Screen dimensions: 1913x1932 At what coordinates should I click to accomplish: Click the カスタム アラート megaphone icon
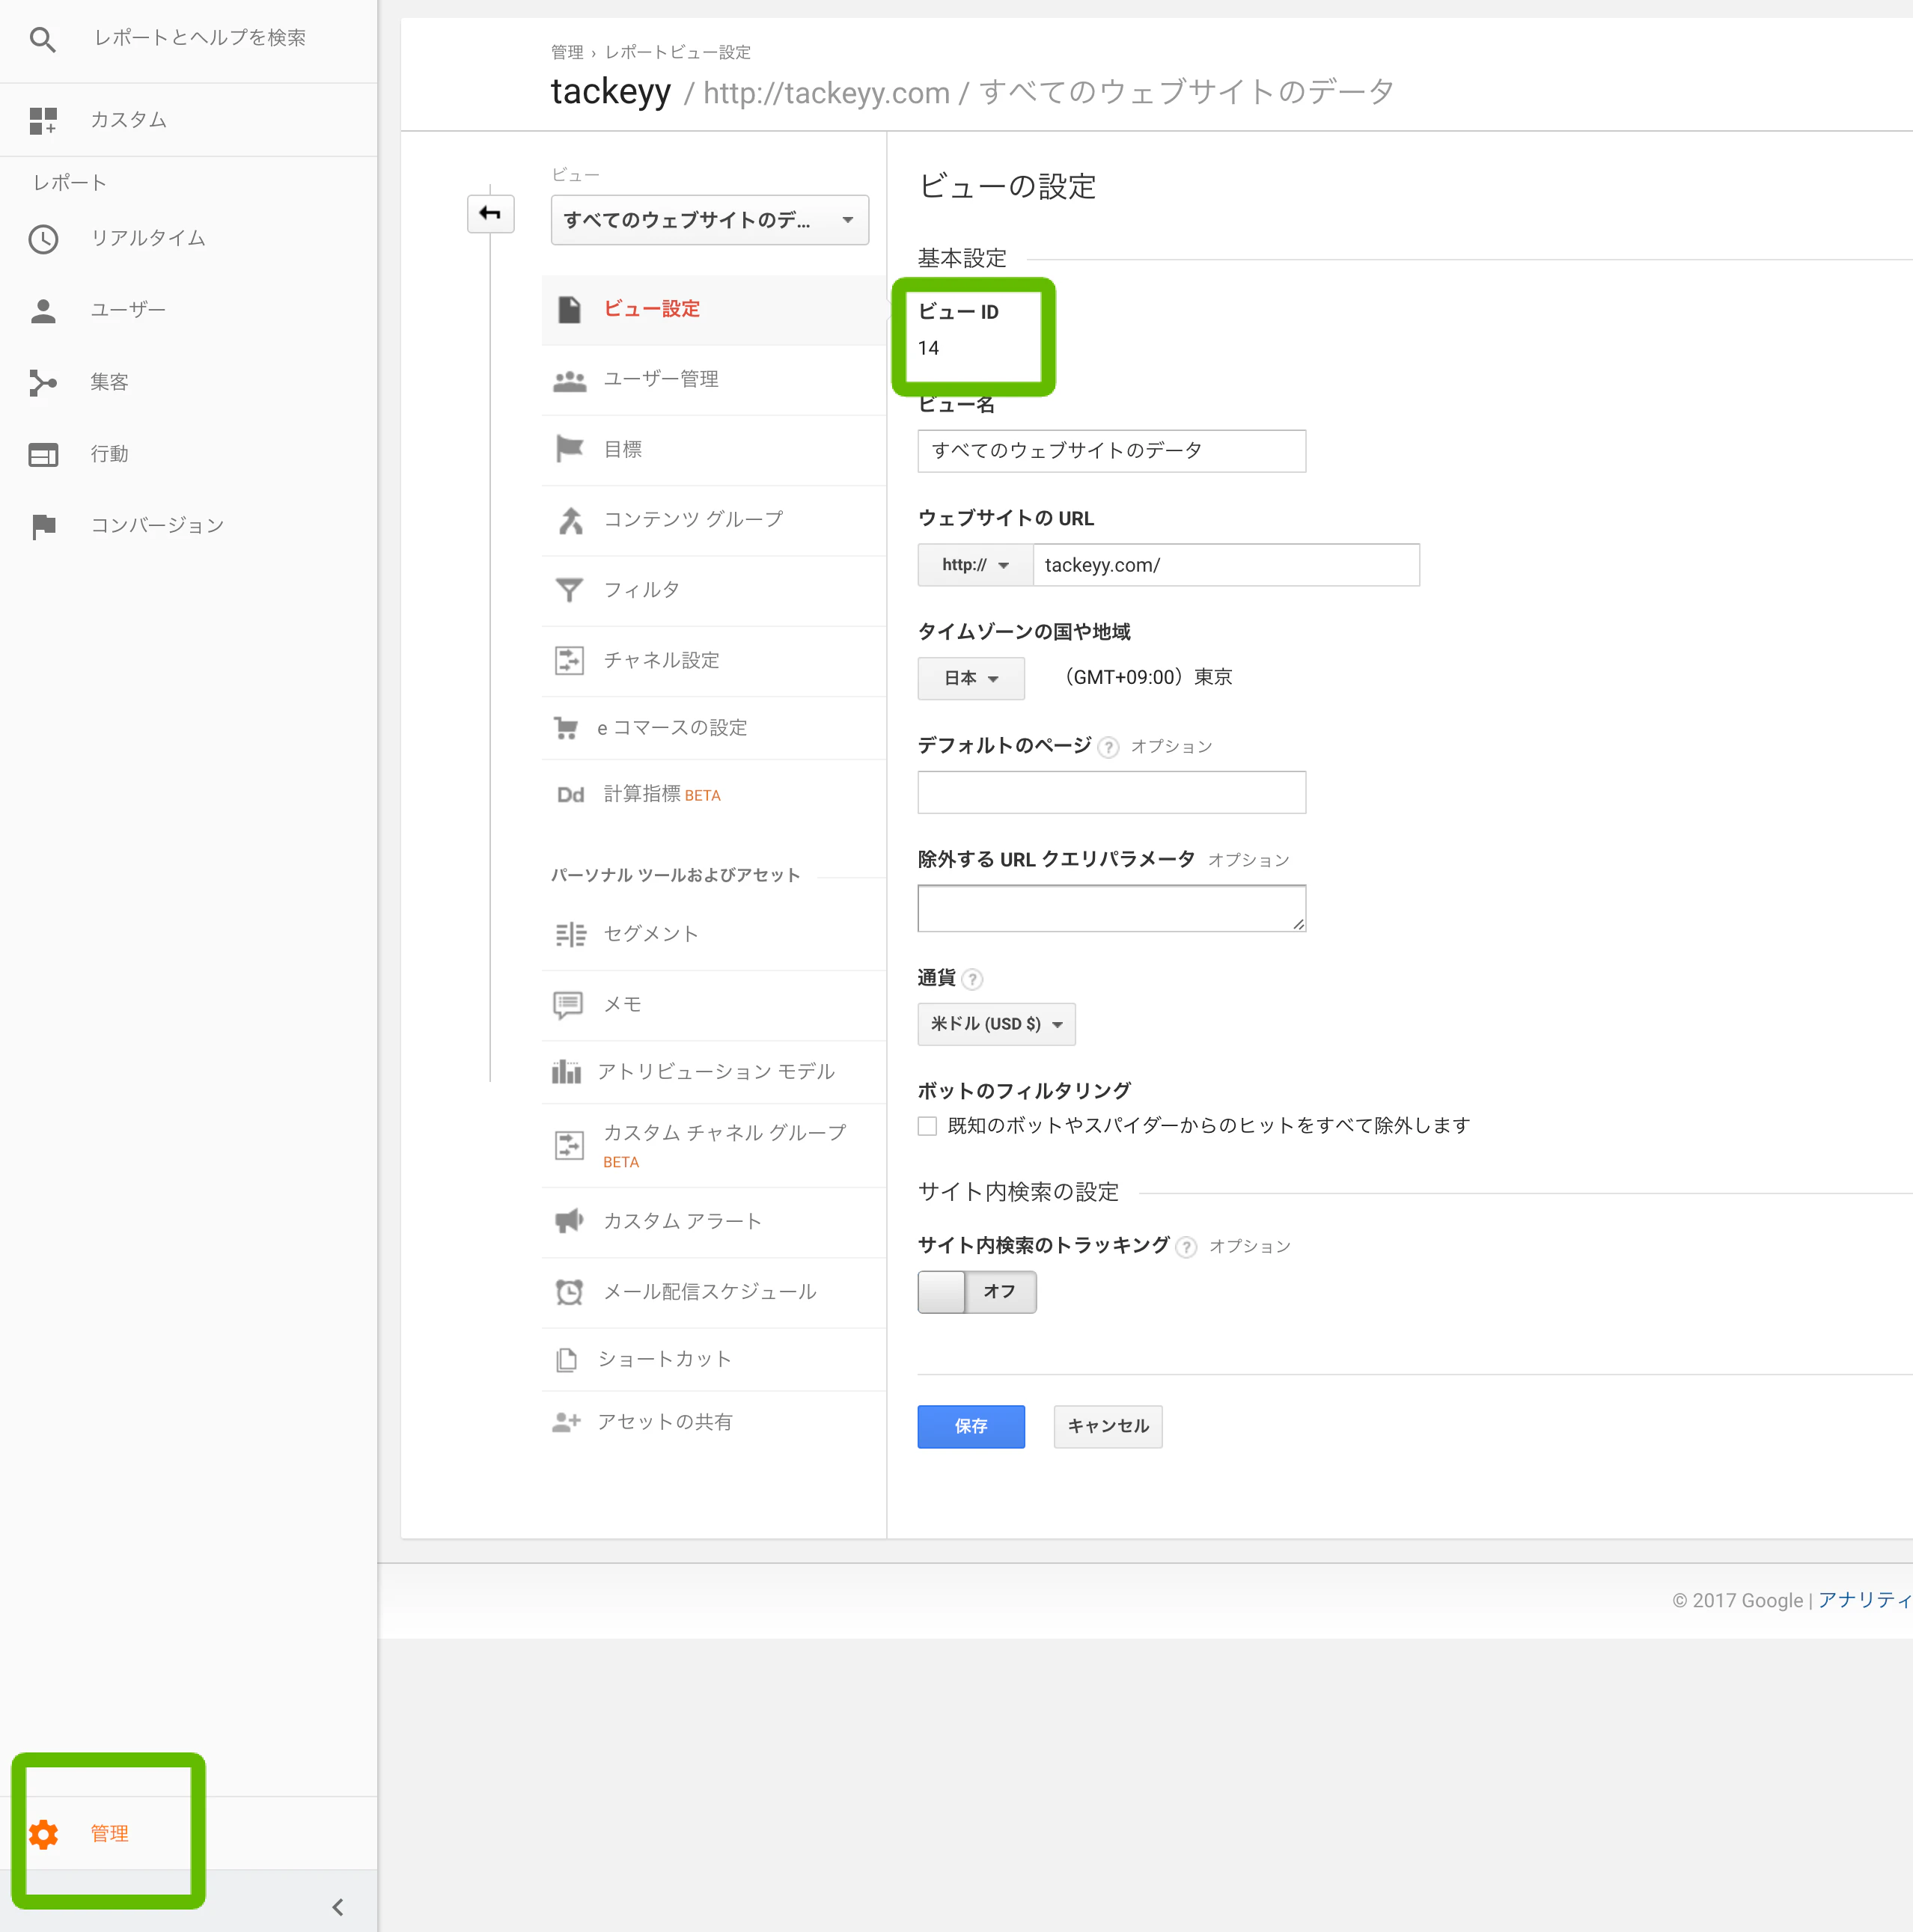[569, 1221]
